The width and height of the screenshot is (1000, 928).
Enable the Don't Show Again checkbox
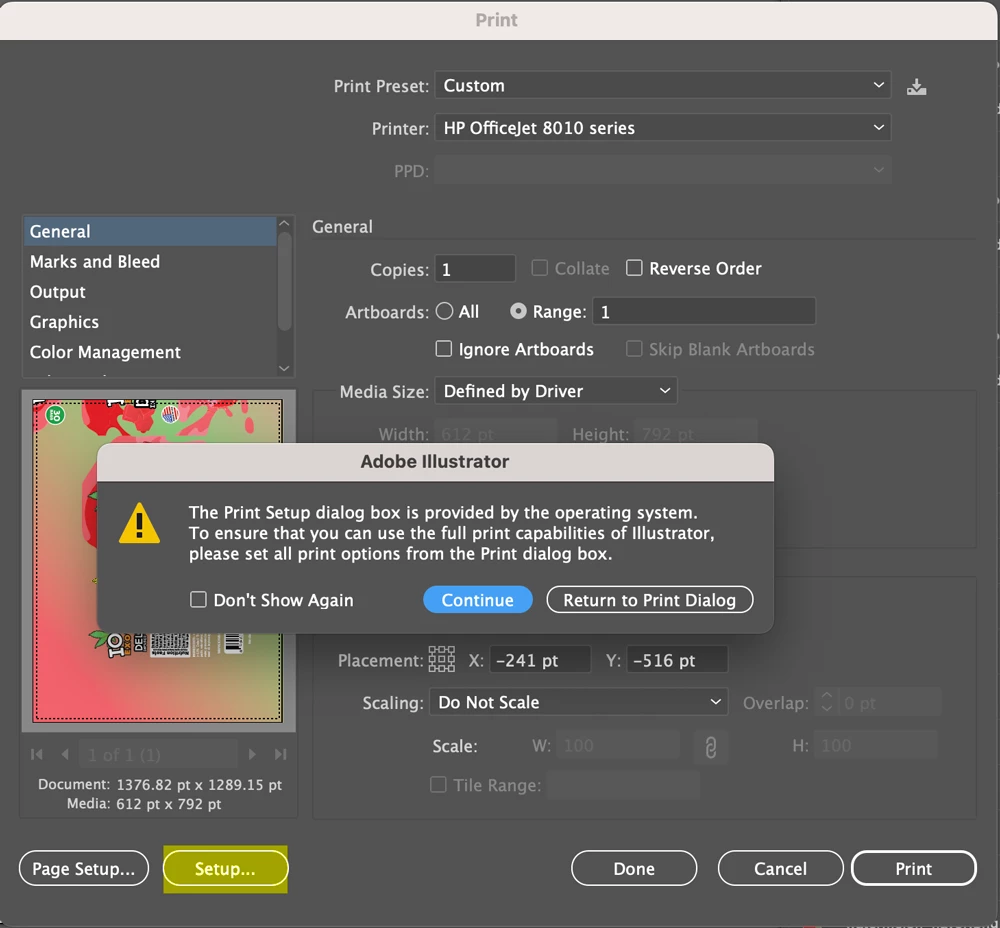(198, 600)
